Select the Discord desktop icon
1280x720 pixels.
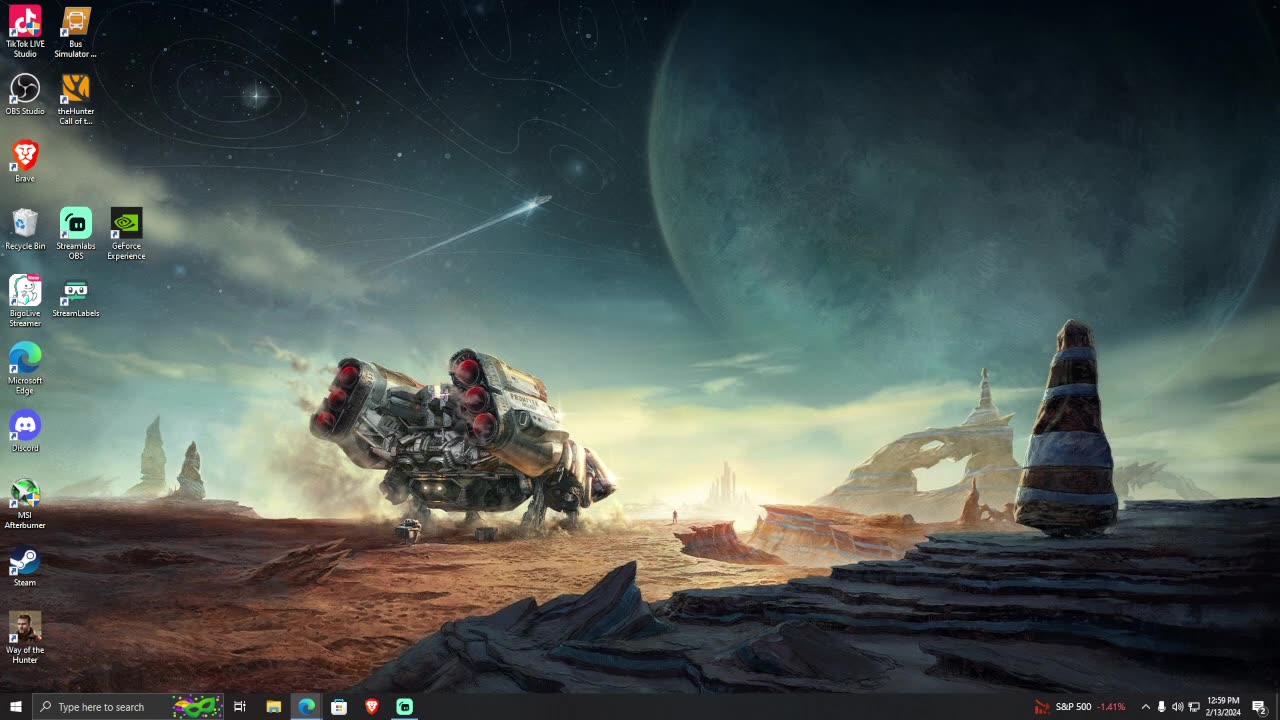pyautogui.click(x=25, y=431)
